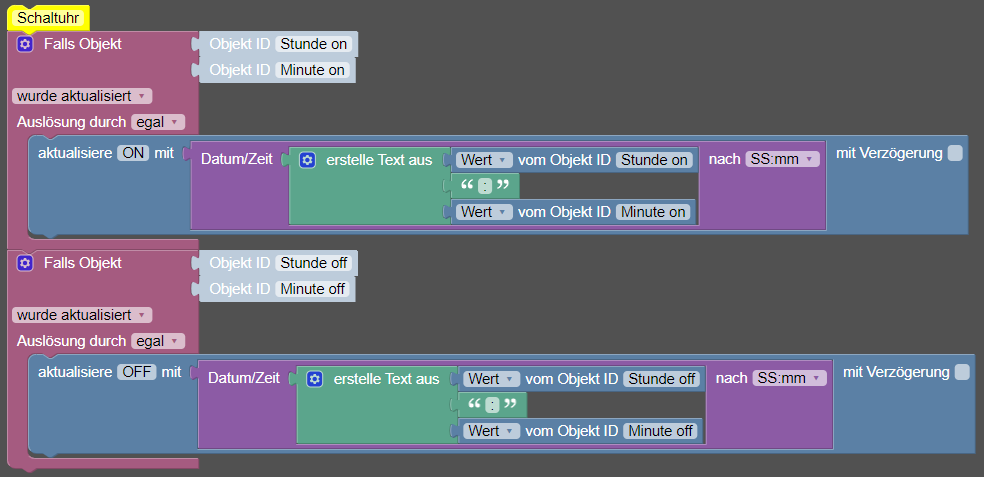
Task: Select Datum/Zeit block in the OFF row
Action: pos(244,378)
